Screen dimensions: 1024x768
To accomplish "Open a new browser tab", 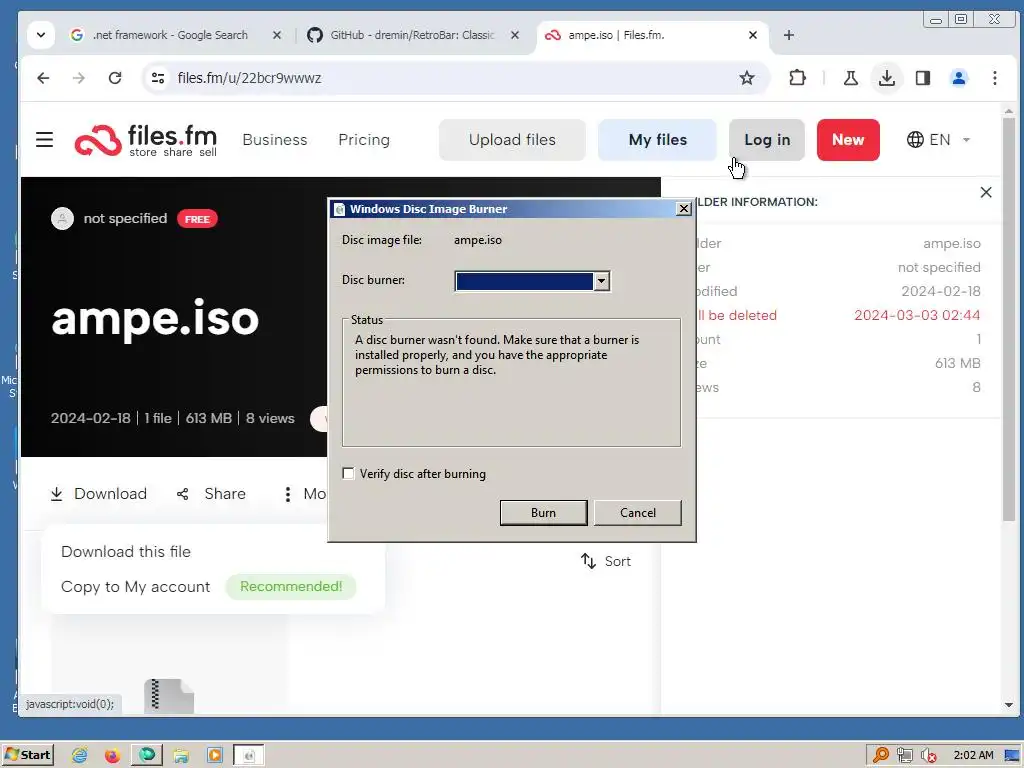I will point(788,35).
